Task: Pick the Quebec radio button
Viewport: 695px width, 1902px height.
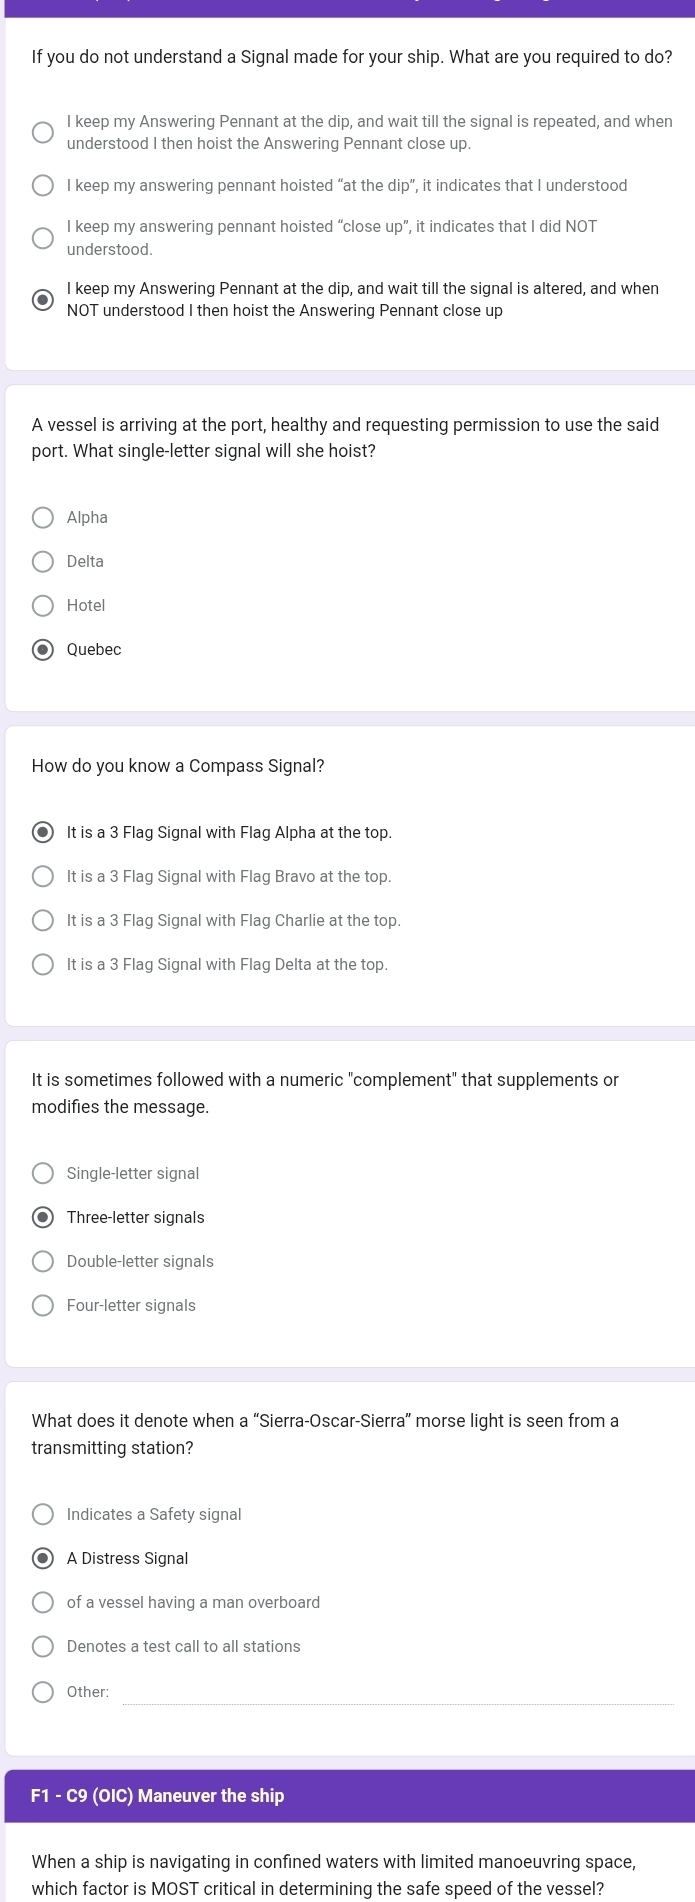Action: 43,650
